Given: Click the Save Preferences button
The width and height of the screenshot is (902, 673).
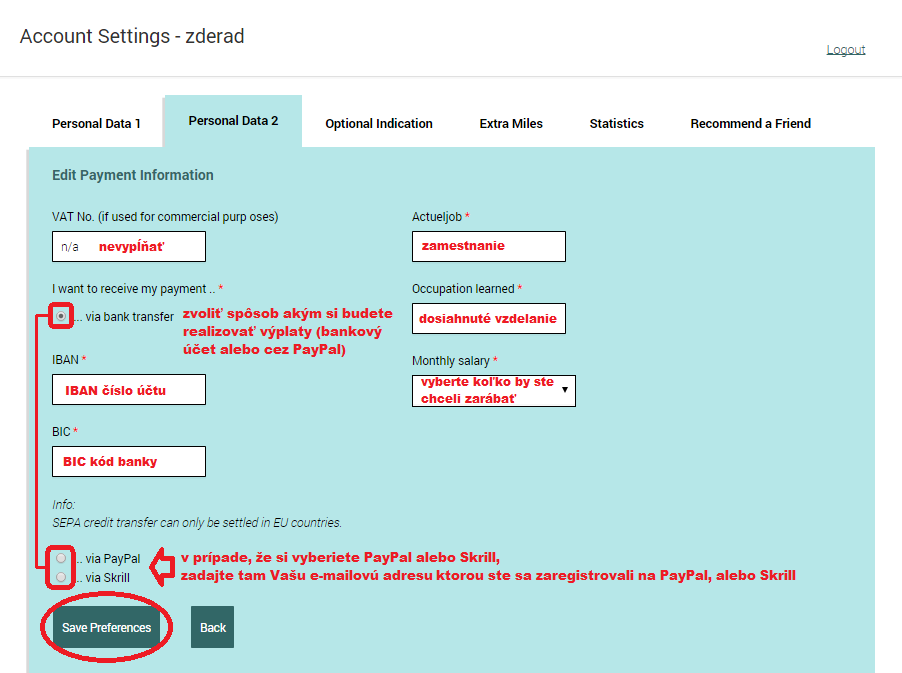Looking at the screenshot, I should (x=106, y=627).
